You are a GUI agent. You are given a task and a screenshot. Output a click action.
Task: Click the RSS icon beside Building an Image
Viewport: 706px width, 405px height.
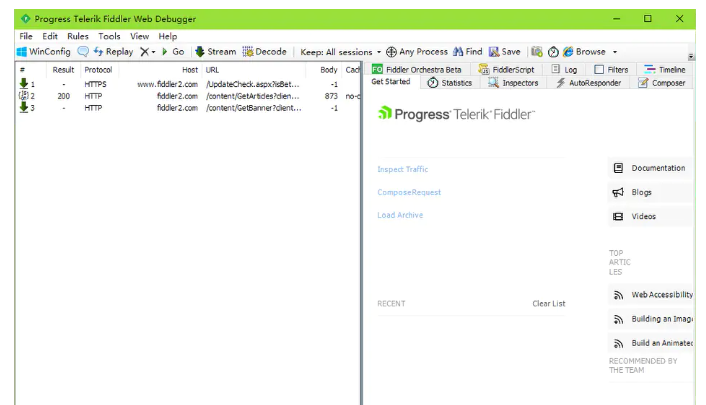(x=619, y=319)
